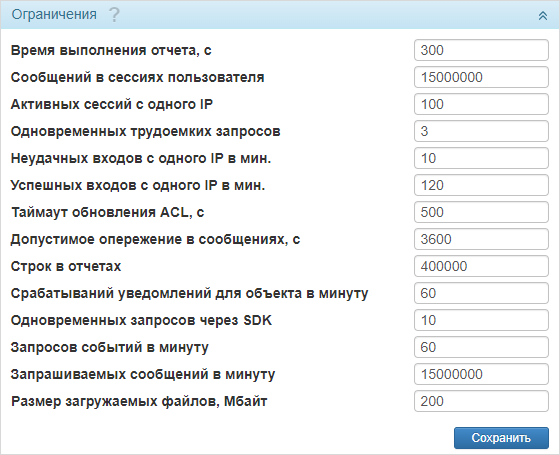Click the help question mark icon

[114, 15]
